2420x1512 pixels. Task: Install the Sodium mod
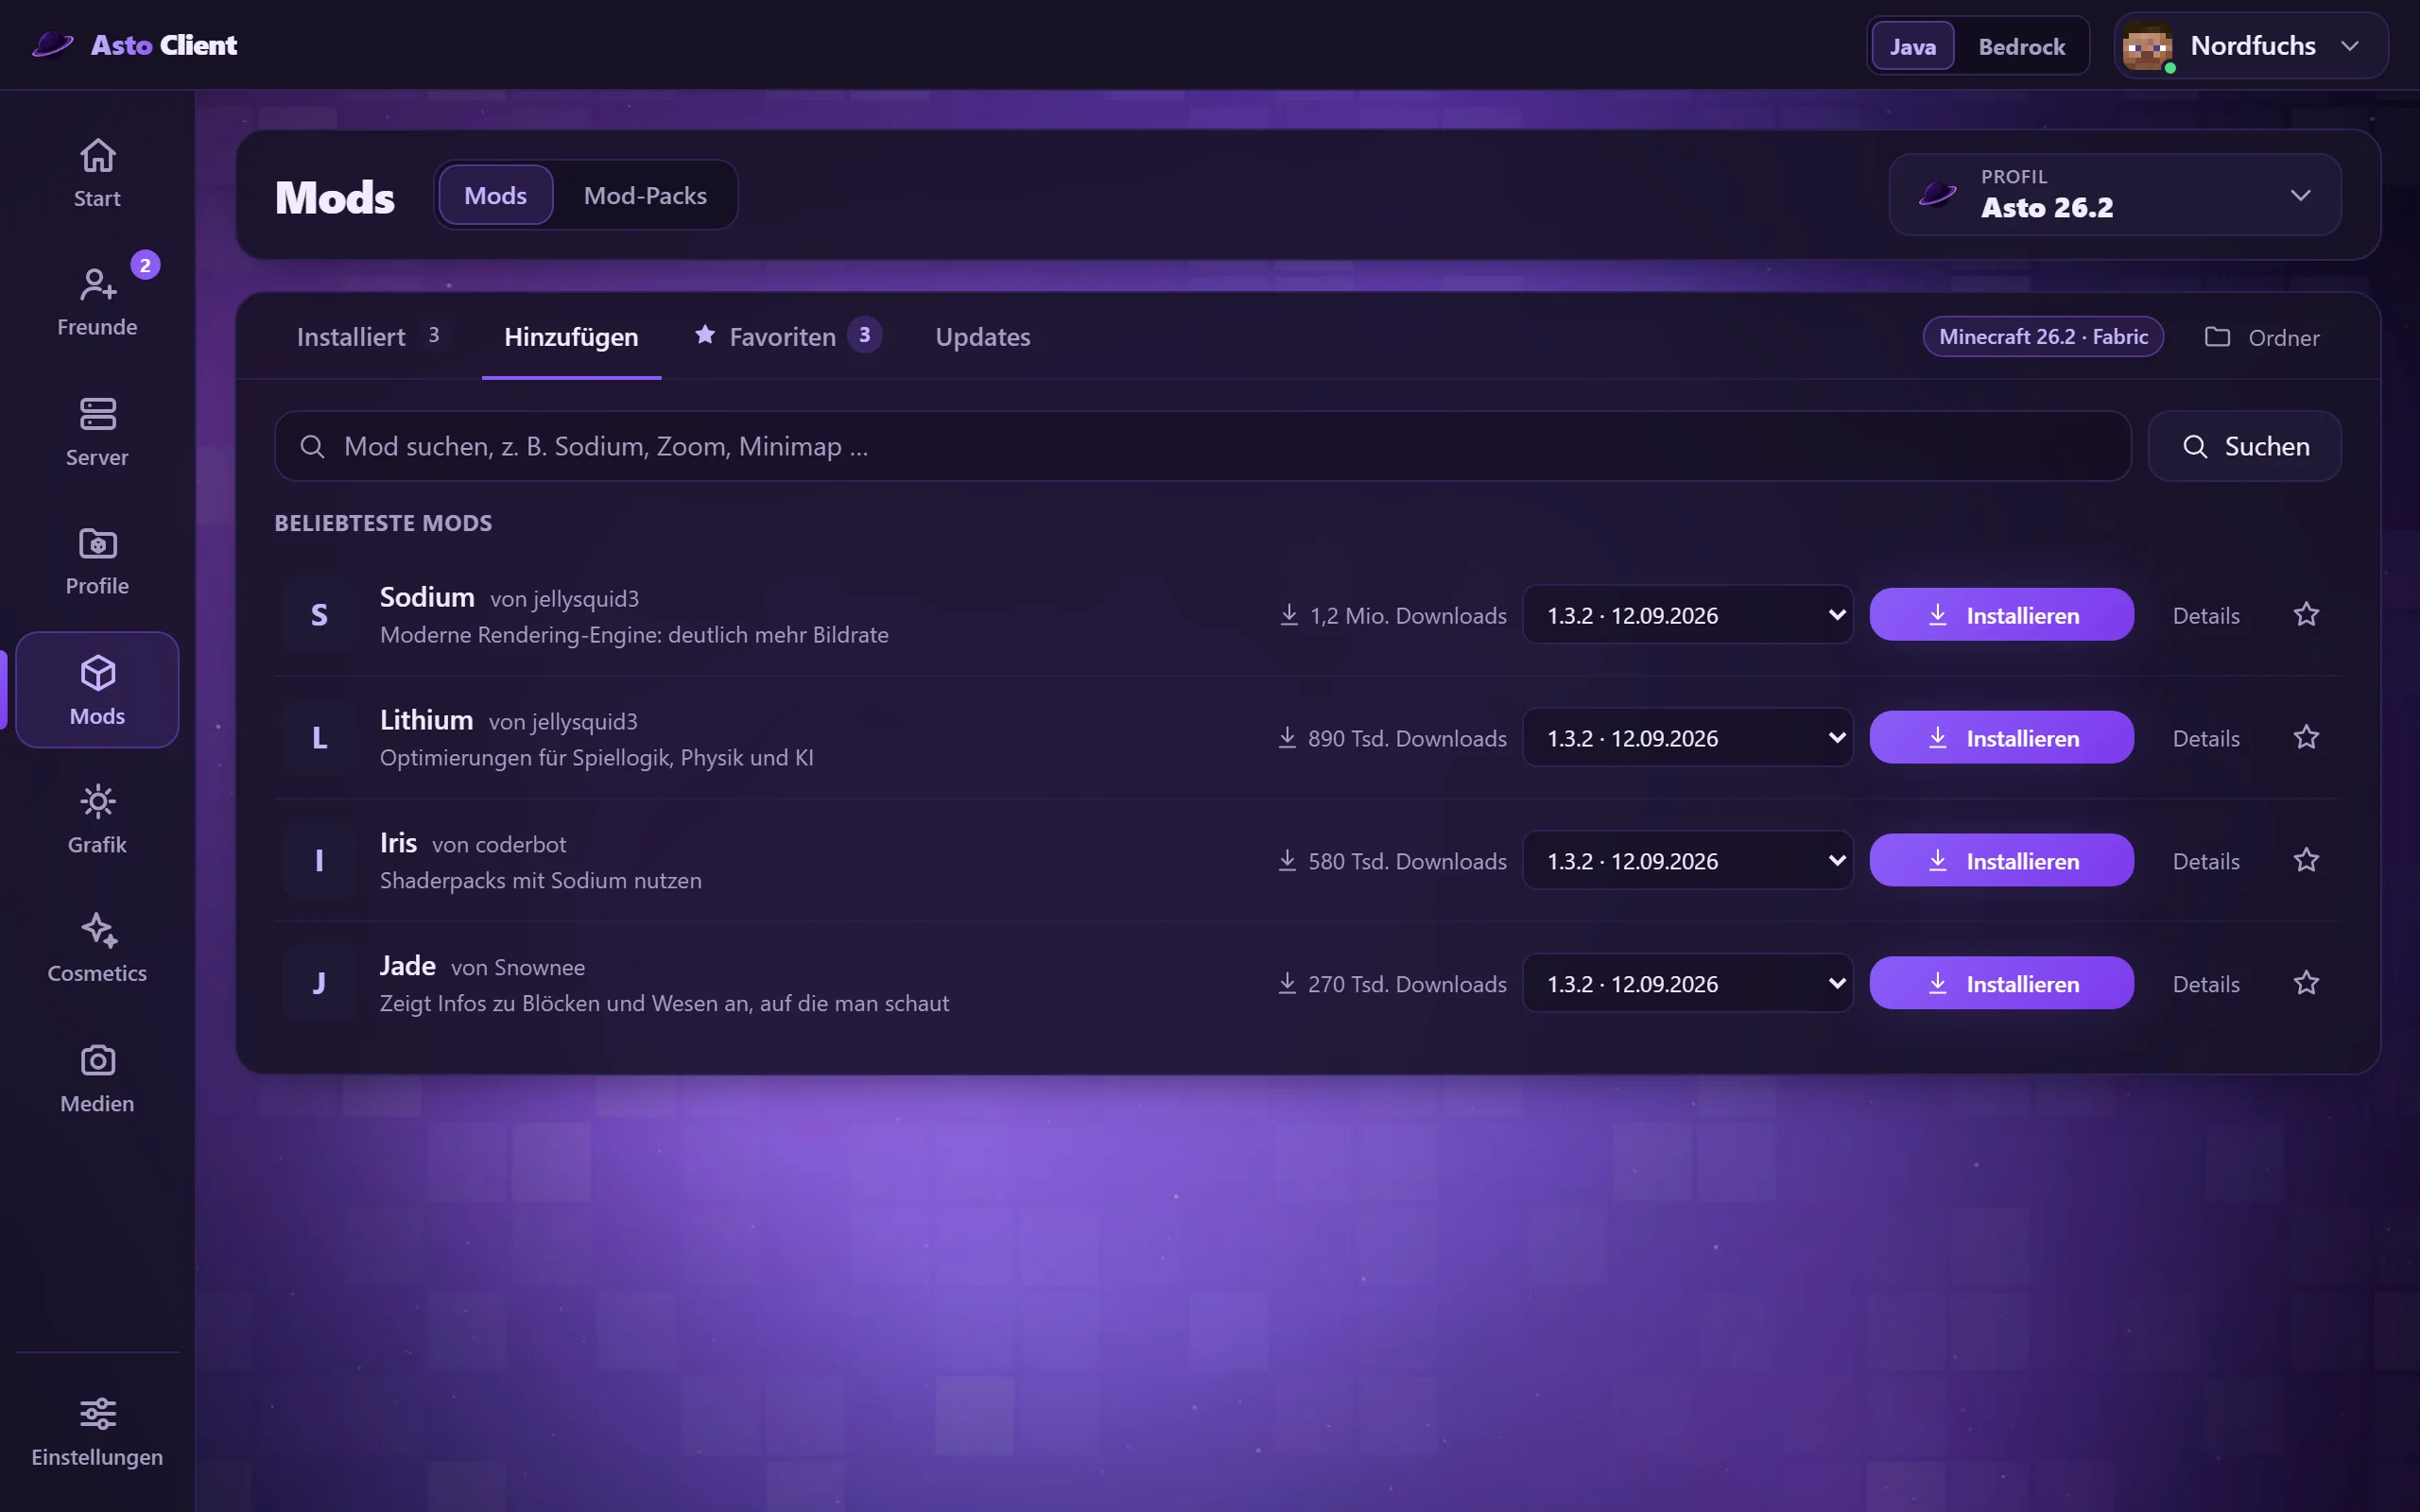(x=2001, y=614)
